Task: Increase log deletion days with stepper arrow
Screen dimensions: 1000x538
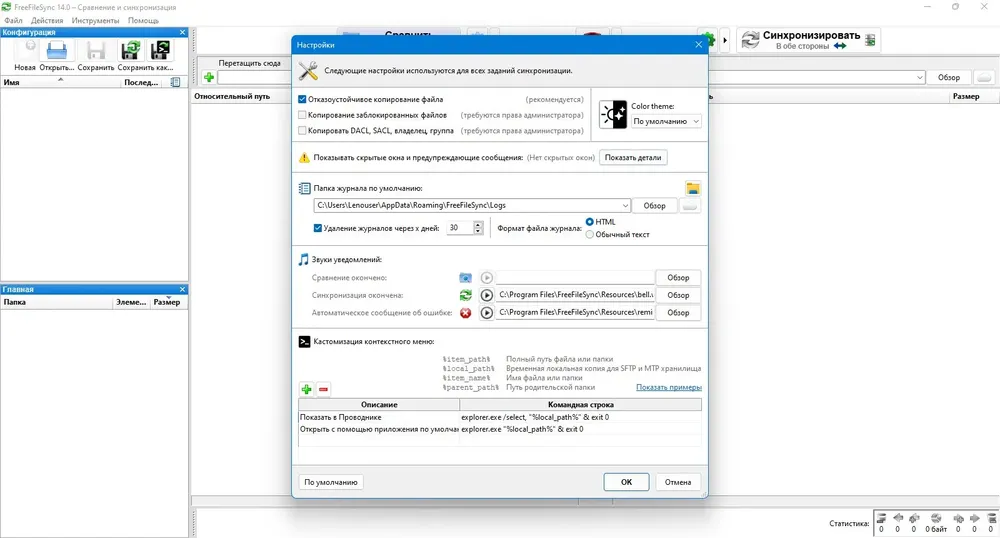Action: tap(478, 224)
